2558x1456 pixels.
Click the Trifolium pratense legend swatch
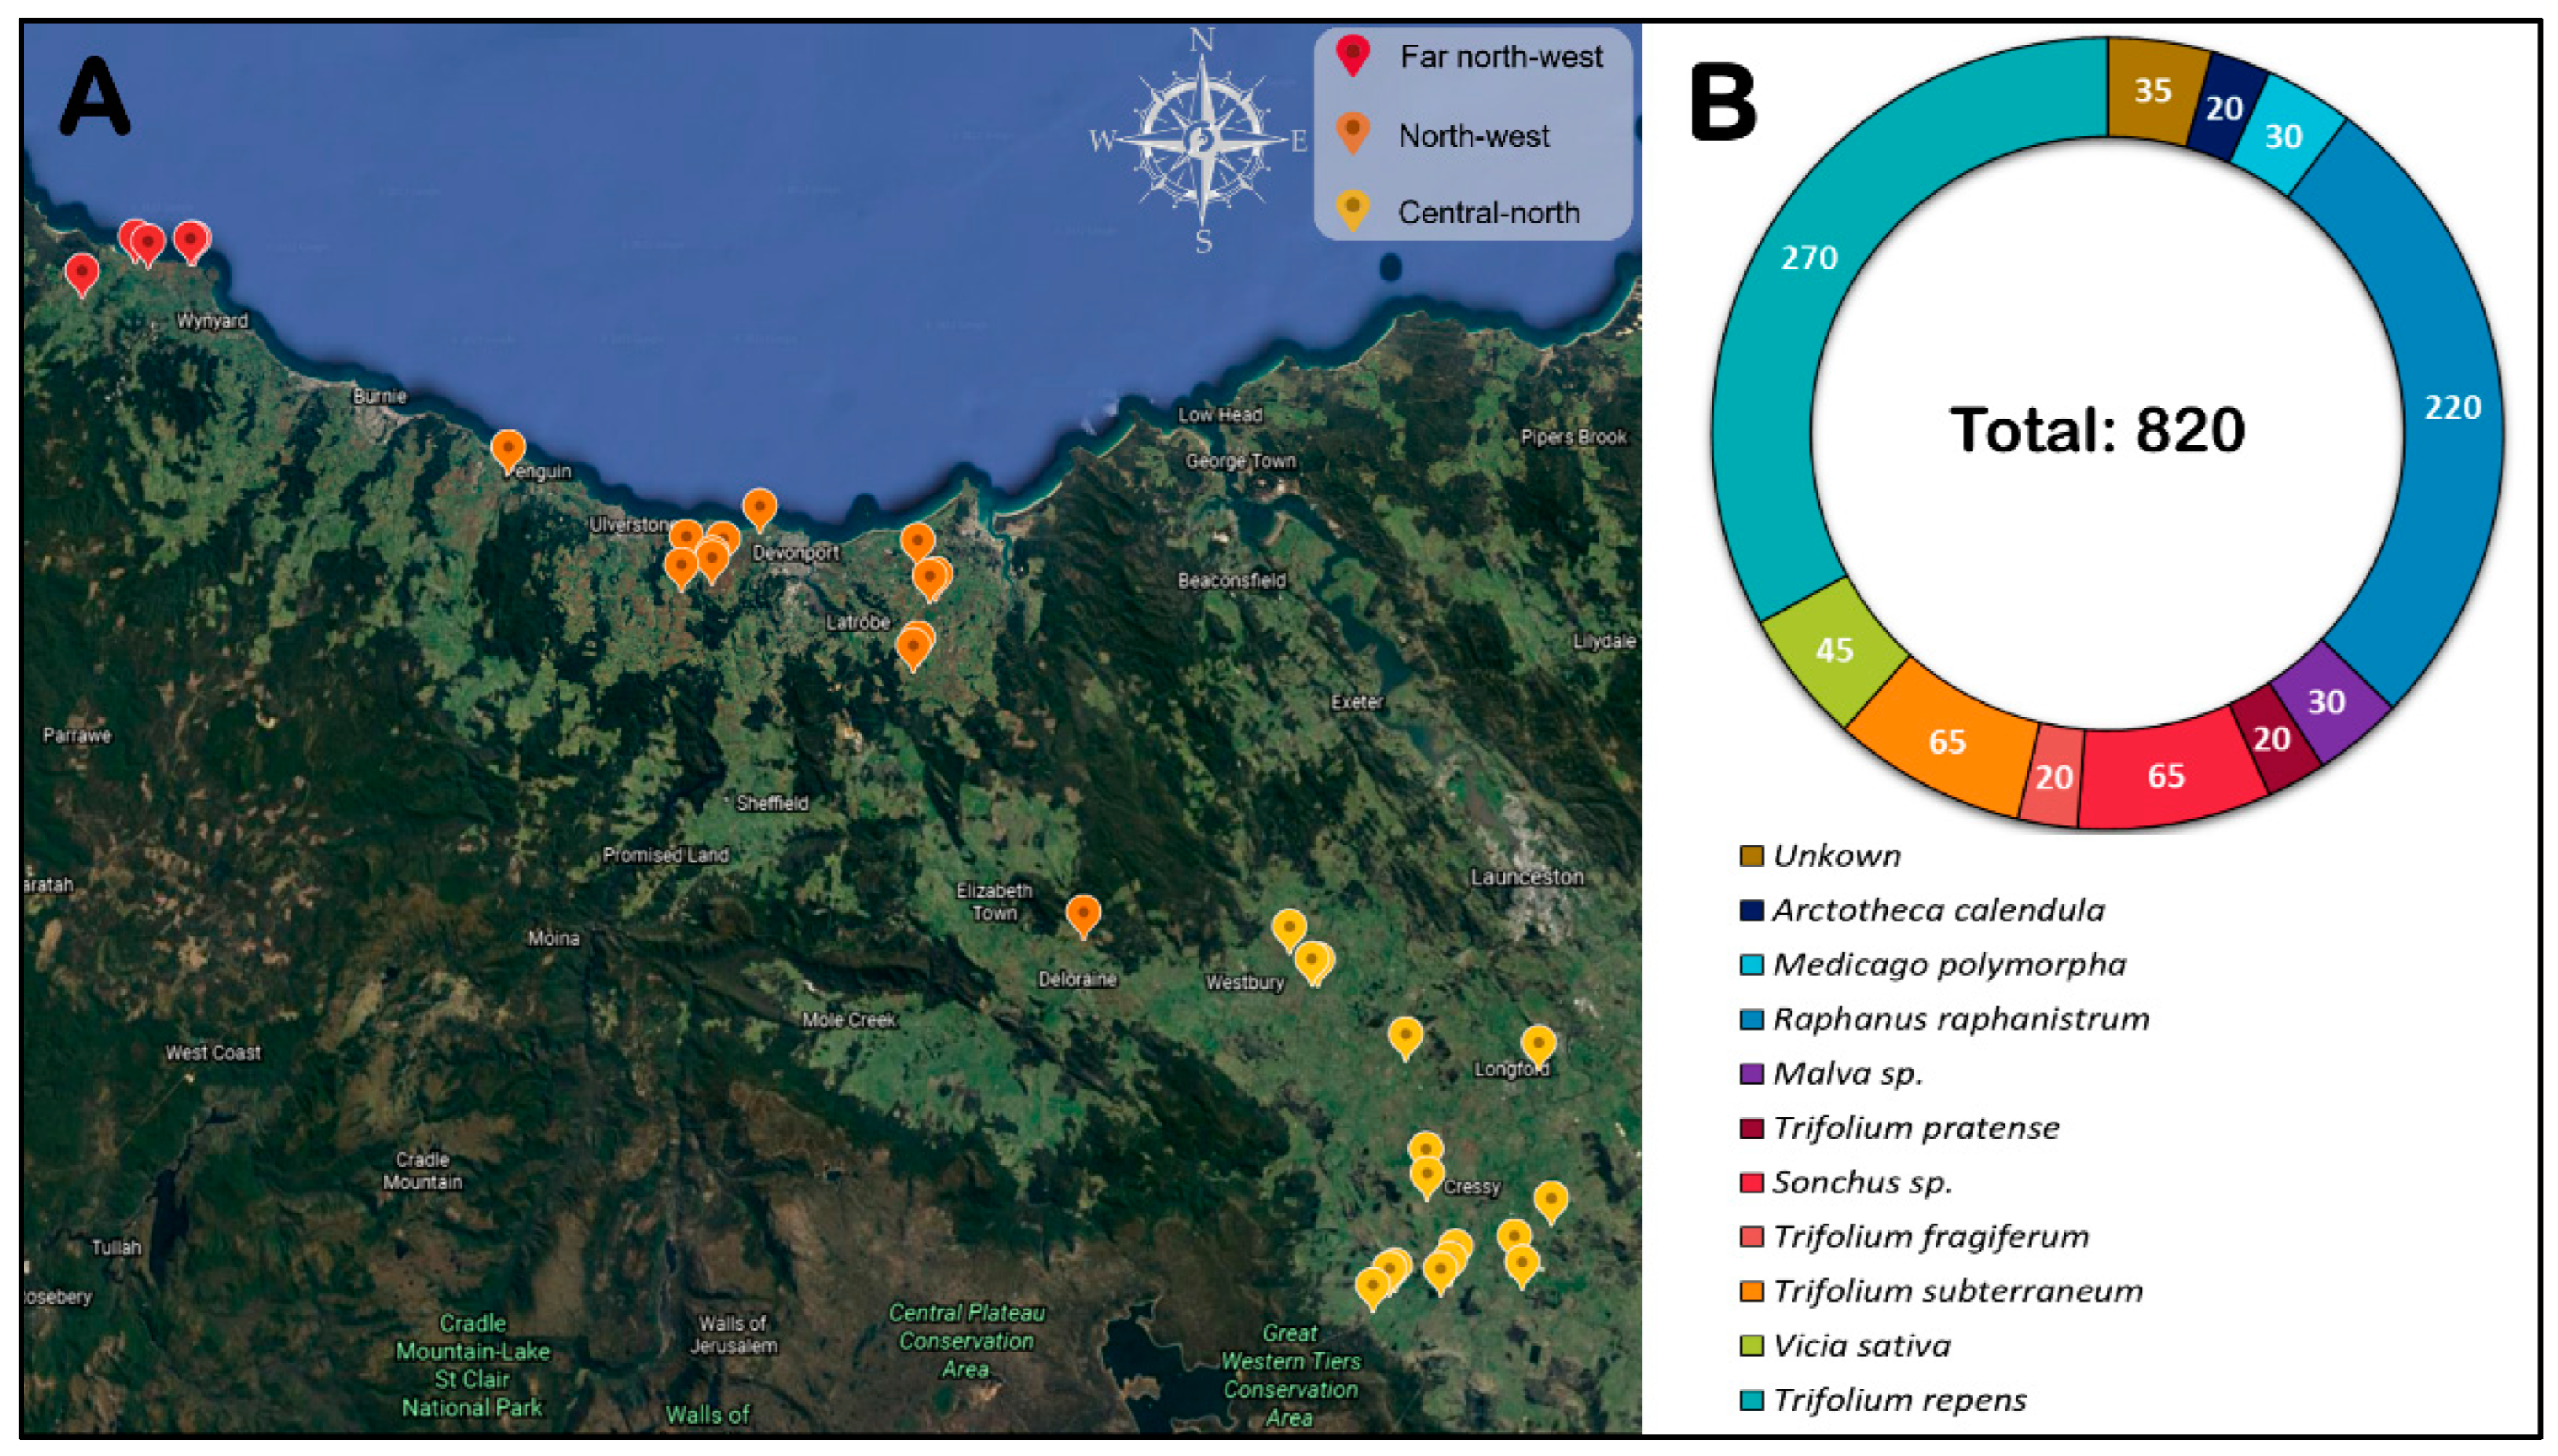click(1751, 1128)
